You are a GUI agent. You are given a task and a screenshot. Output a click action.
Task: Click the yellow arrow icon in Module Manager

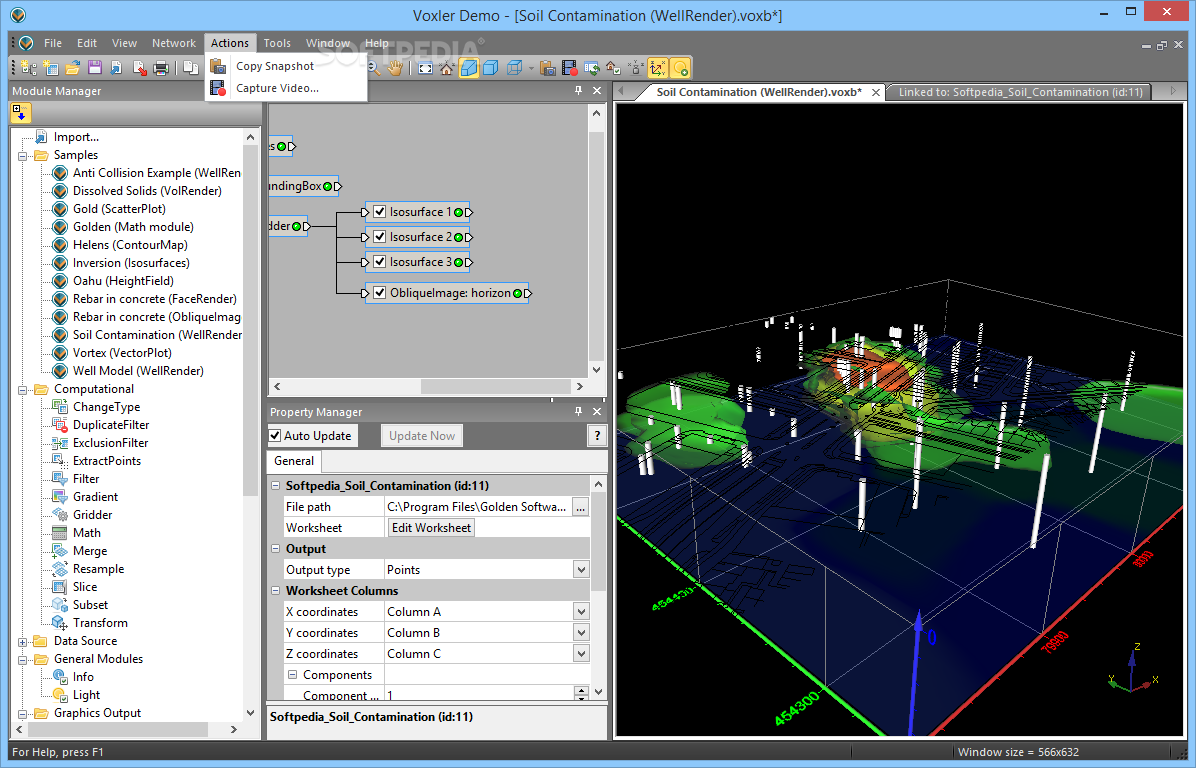point(20,114)
